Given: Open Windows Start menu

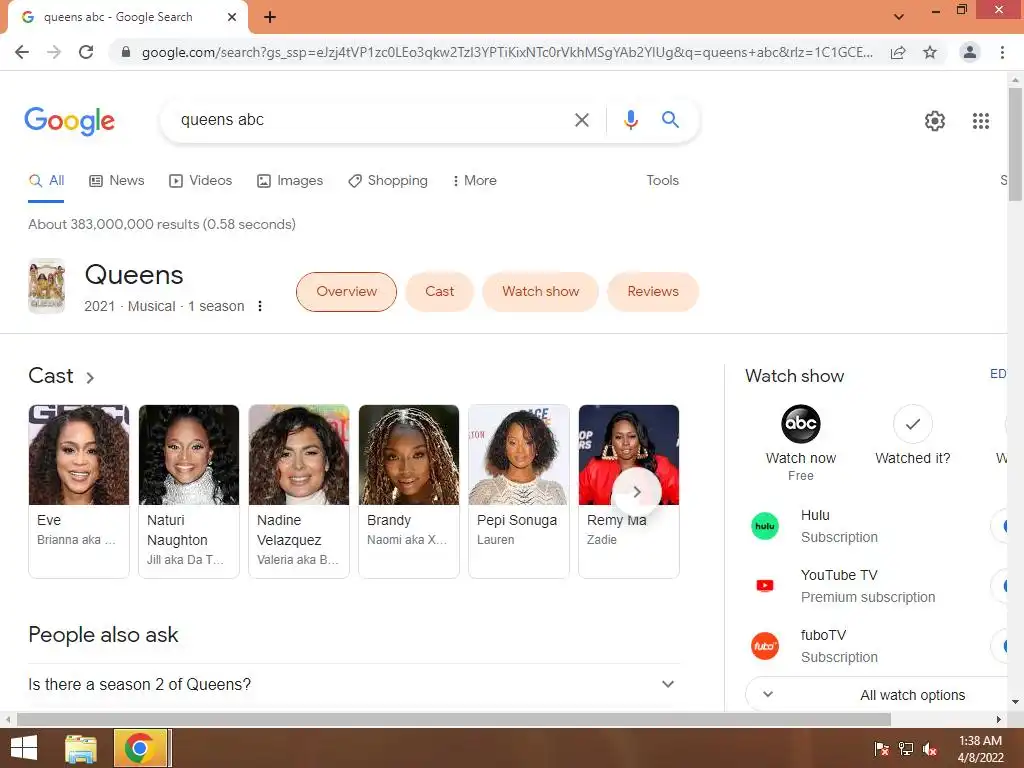Looking at the screenshot, I should point(24,748).
